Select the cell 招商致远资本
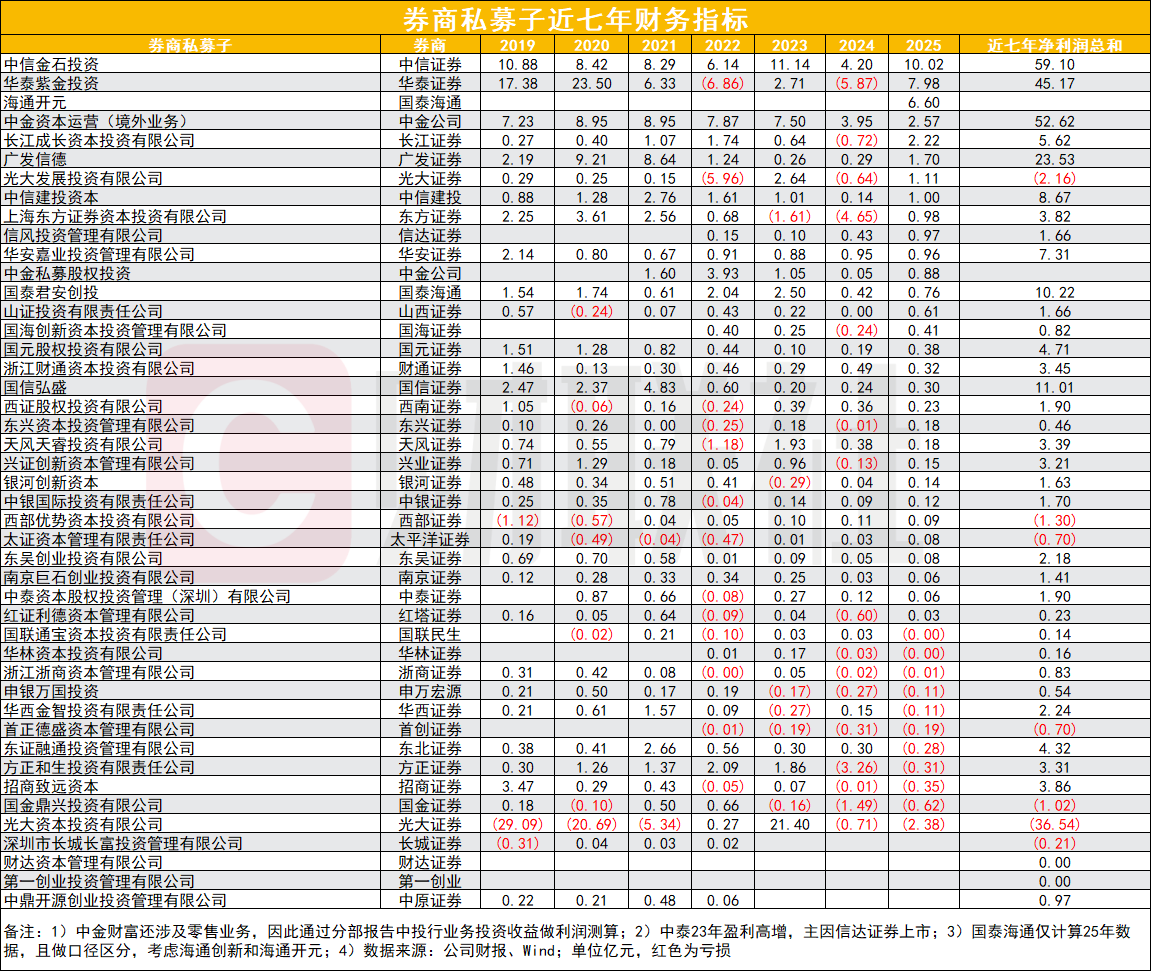Screen dimensions: 1151x971 click(x=51, y=787)
